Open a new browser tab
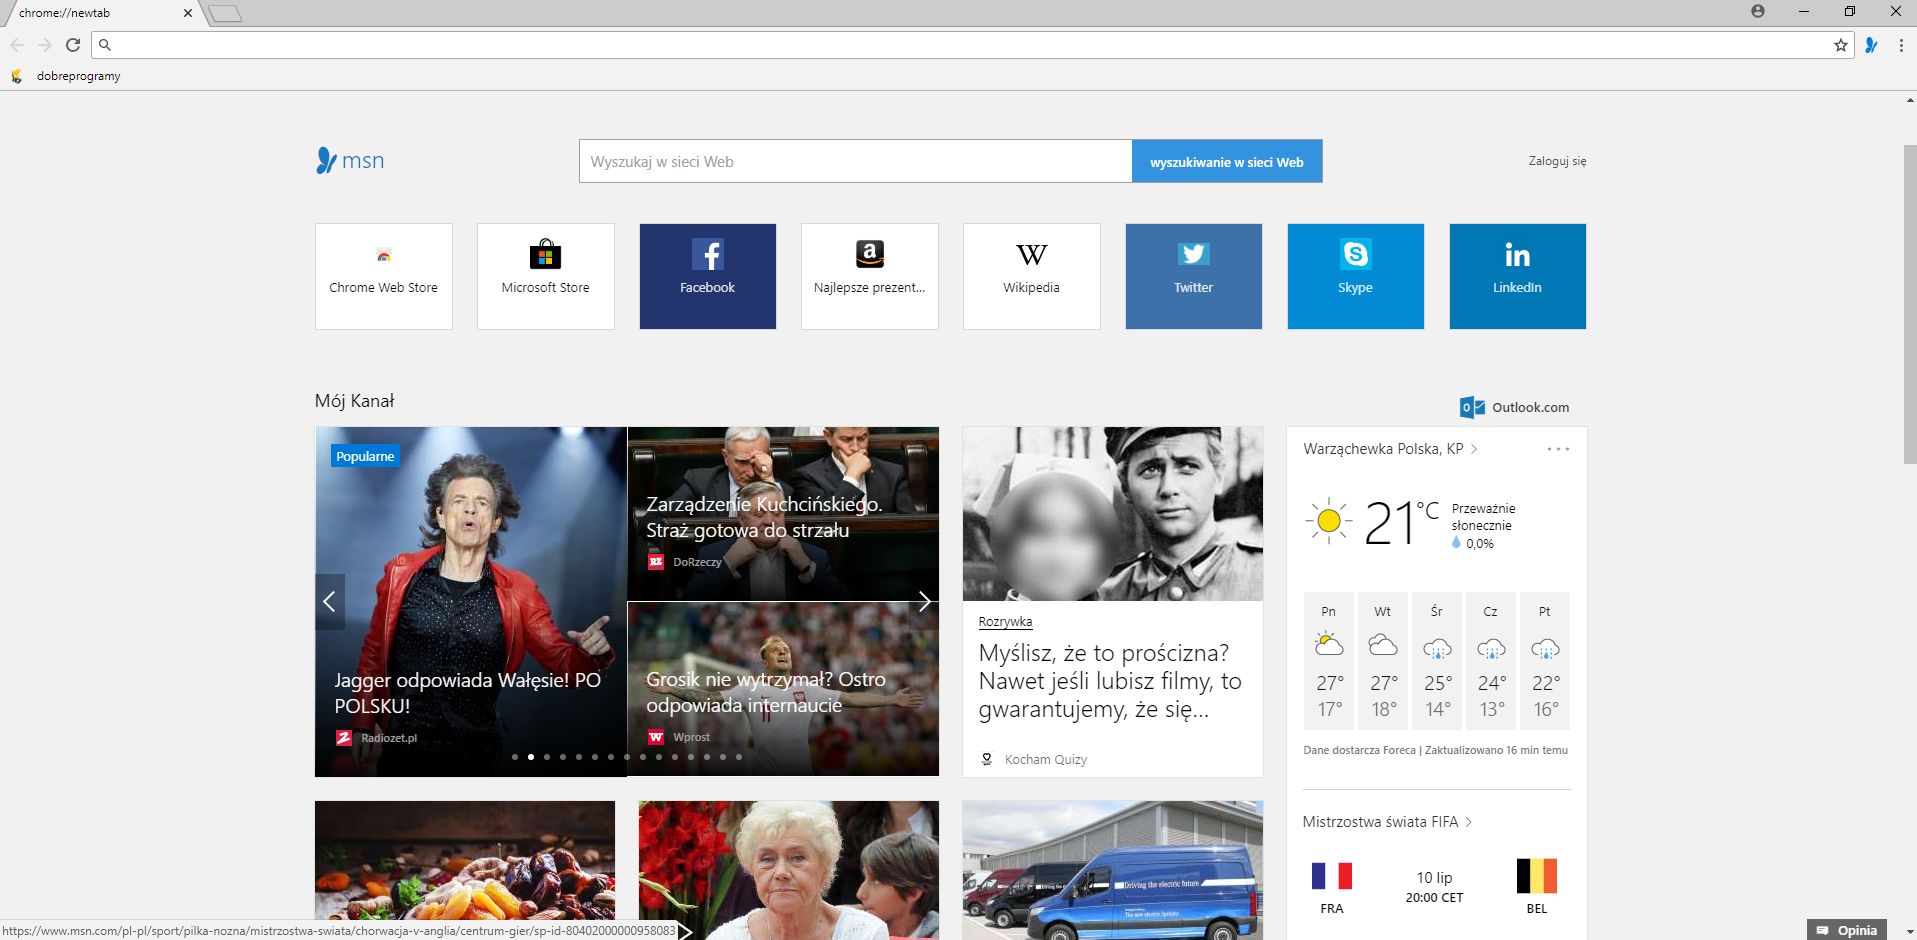 (x=222, y=12)
